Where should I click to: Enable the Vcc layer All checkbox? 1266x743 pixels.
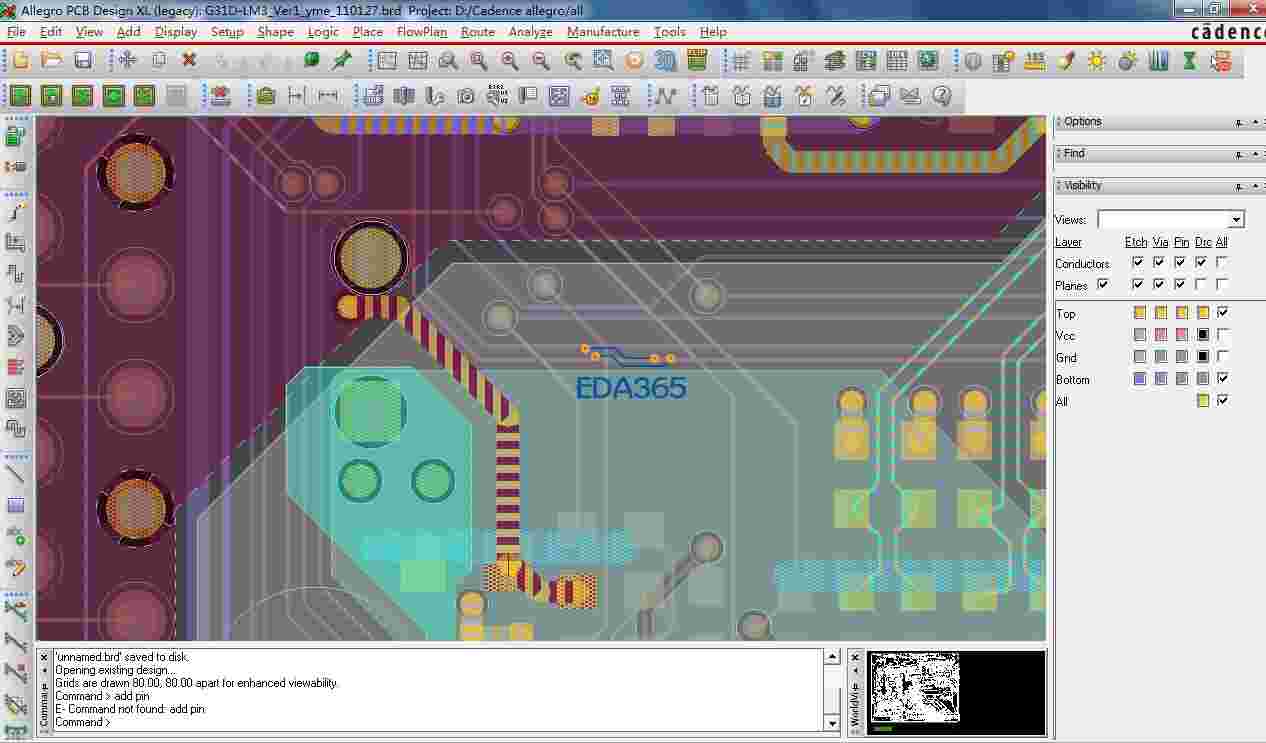(1222, 335)
